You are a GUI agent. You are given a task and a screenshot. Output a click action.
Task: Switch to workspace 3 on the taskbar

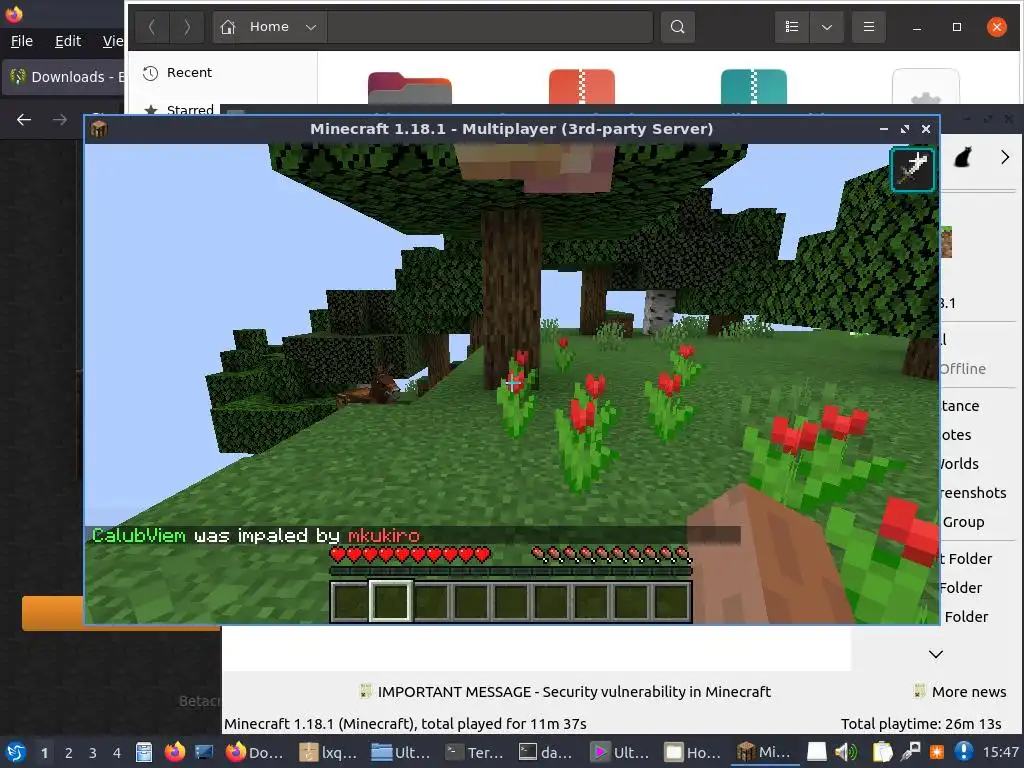click(93, 753)
